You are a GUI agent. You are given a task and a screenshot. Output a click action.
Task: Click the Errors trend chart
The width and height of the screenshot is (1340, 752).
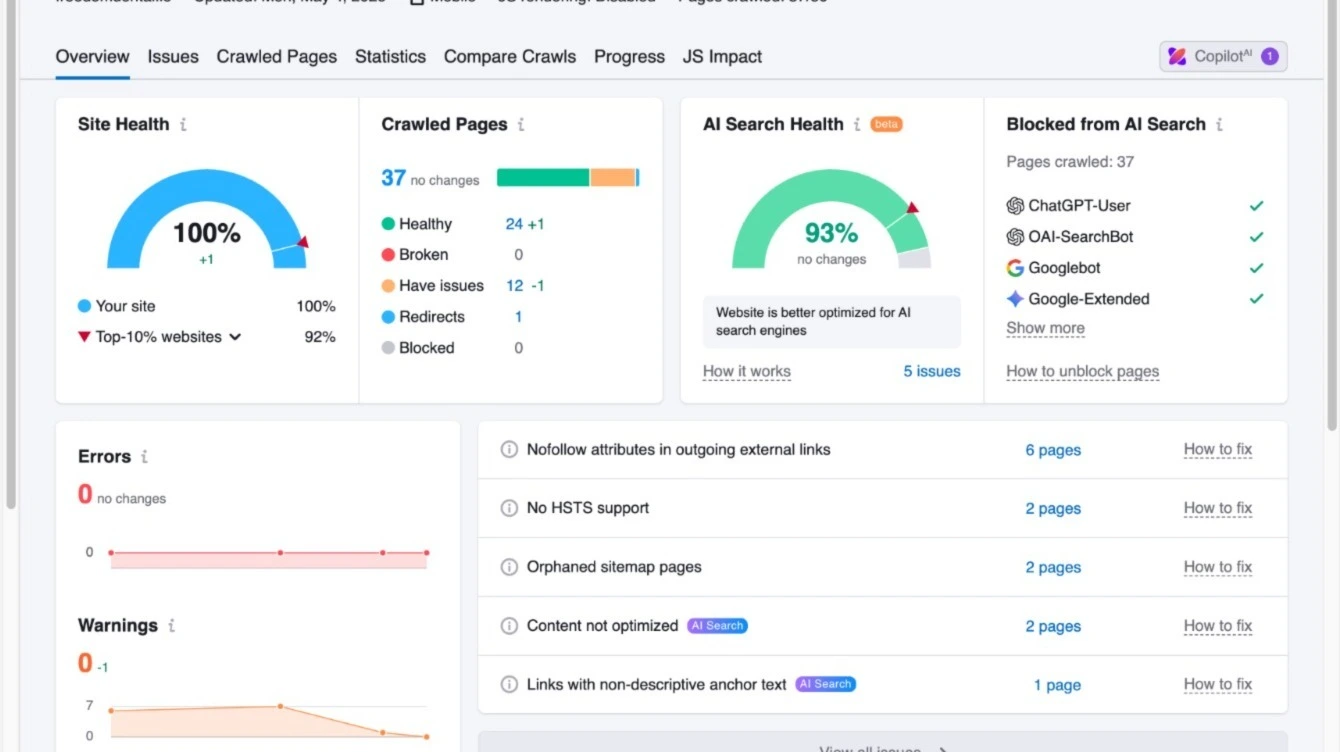(268, 558)
